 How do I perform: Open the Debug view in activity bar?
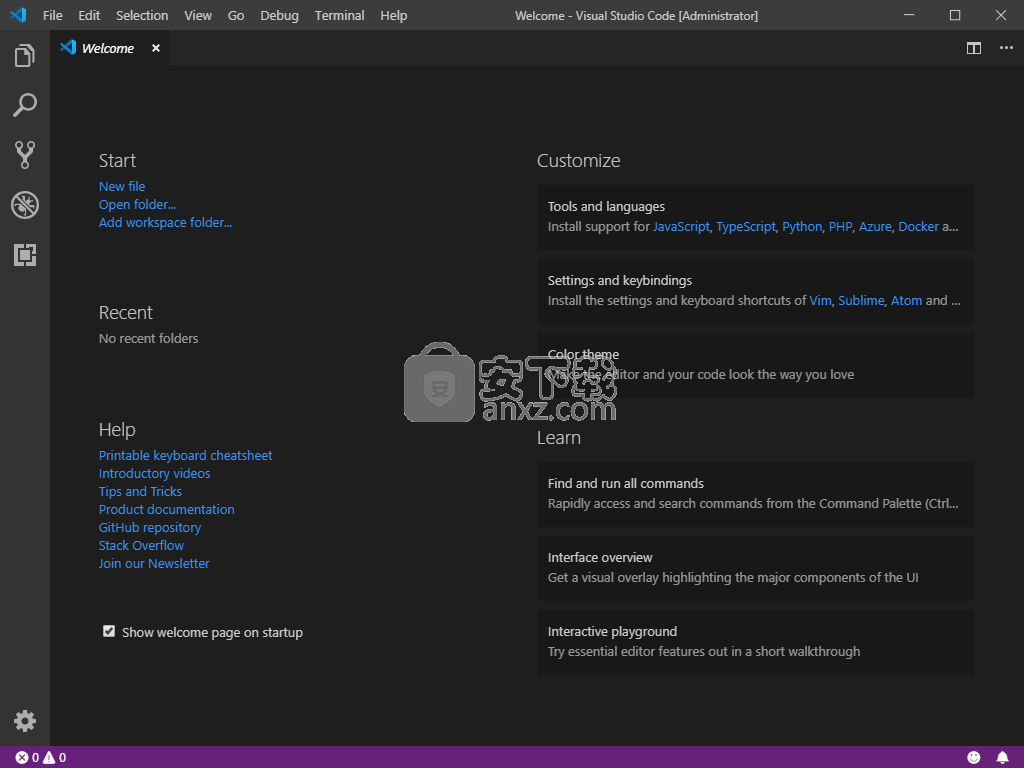tap(25, 205)
